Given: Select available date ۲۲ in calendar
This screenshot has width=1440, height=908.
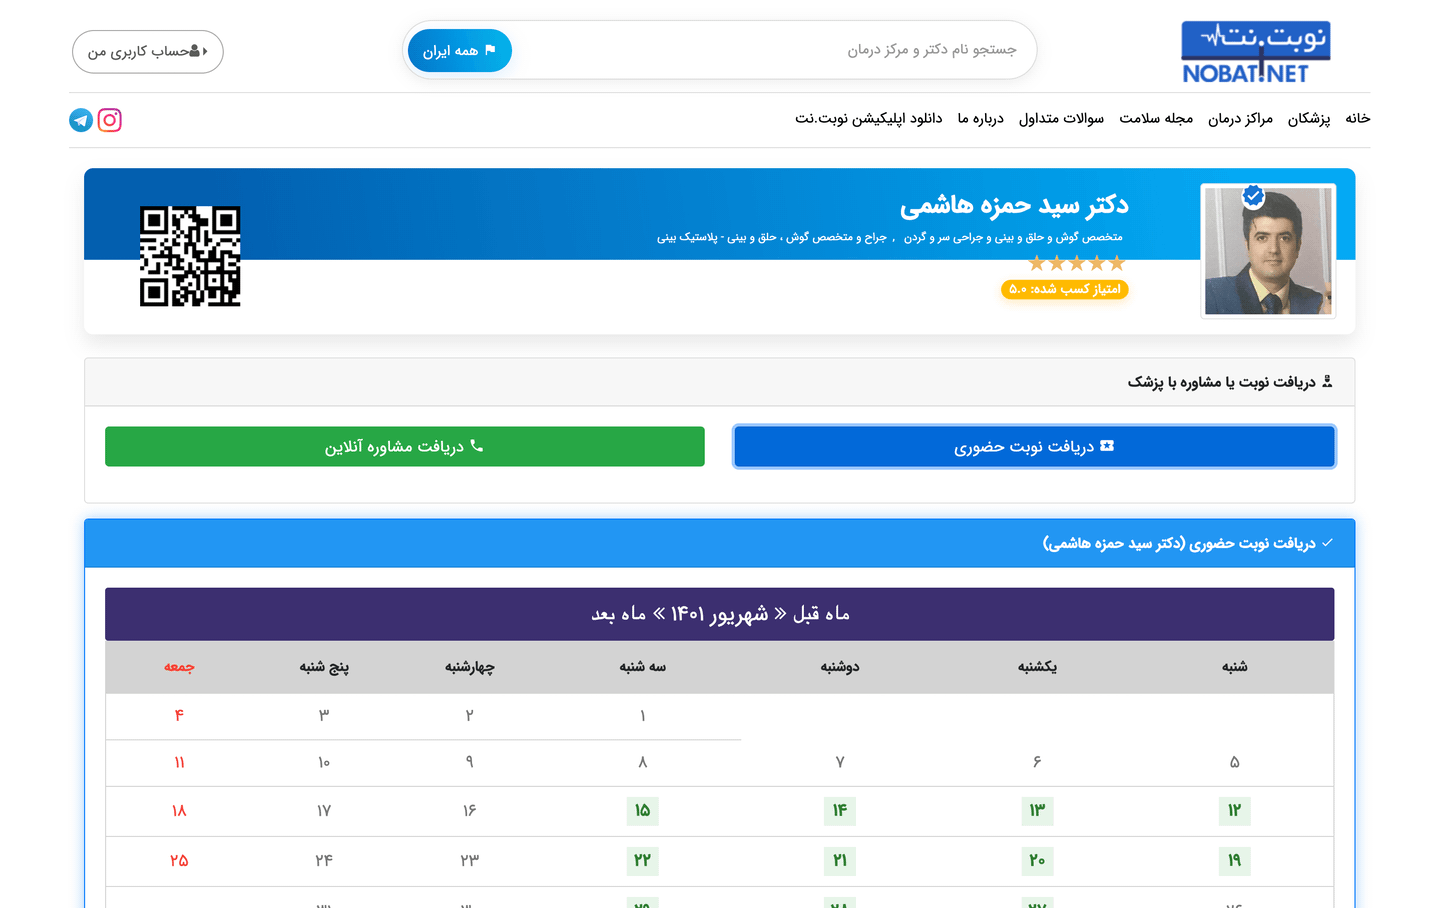Looking at the screenshot, I should pyautogui.click(x=642, y=861).
